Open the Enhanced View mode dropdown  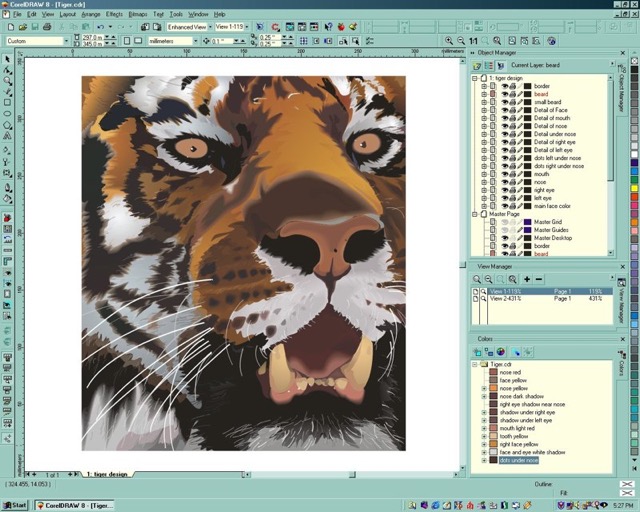point(210,27)
